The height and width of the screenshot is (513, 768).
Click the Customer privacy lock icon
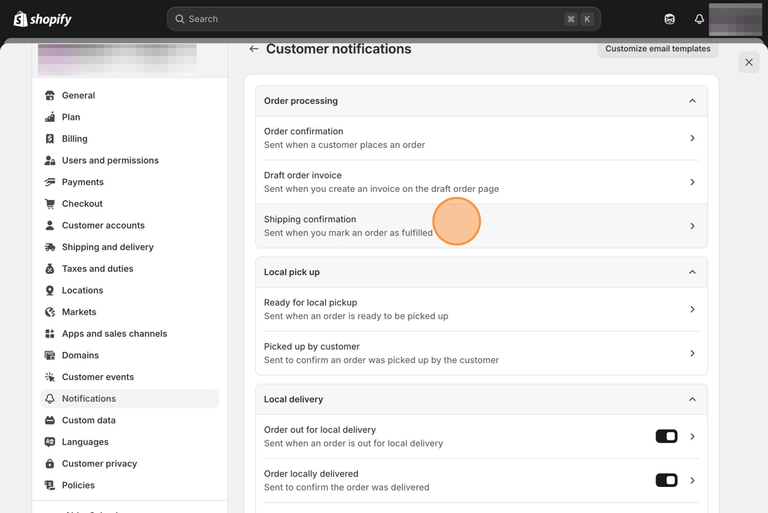pyautogui.click(x=50, y=464)
